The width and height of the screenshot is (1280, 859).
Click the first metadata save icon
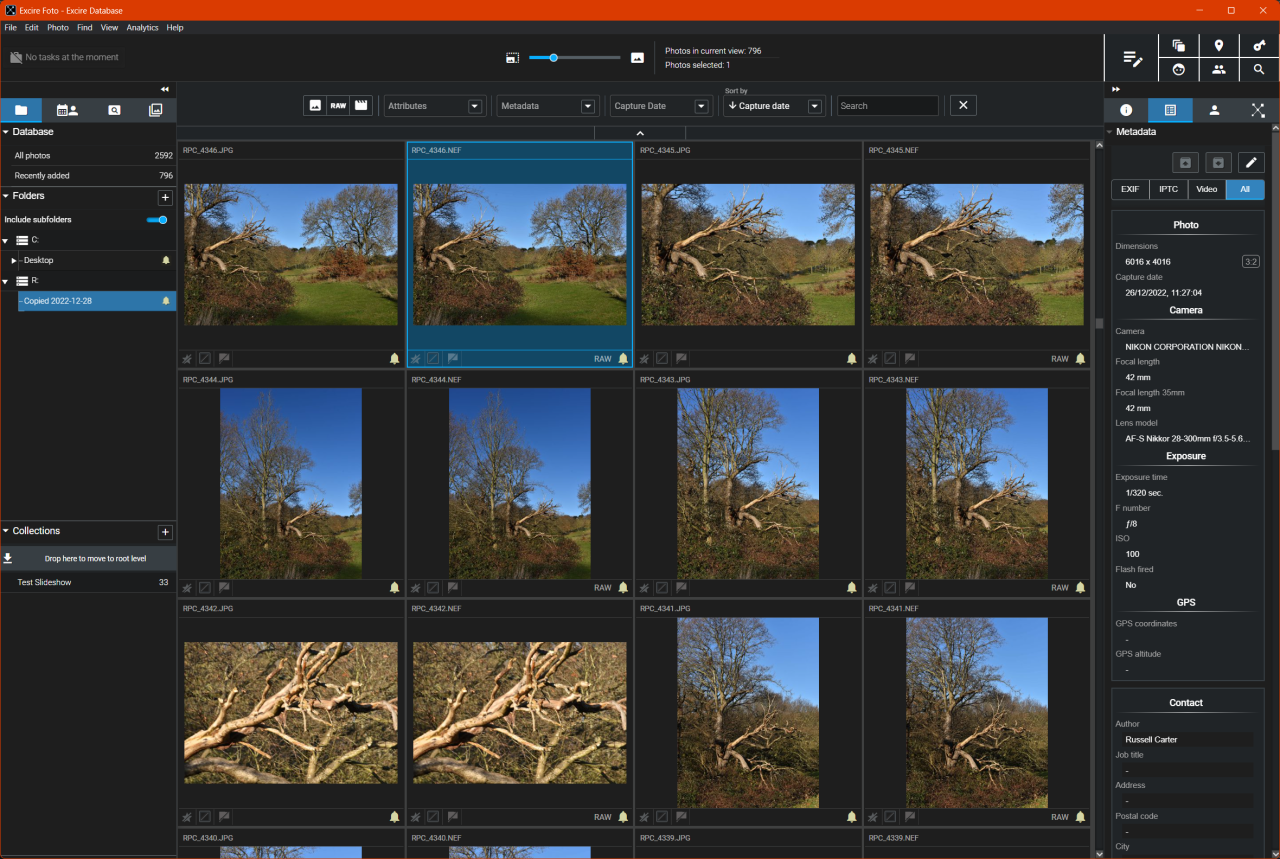click(1185, 162)
